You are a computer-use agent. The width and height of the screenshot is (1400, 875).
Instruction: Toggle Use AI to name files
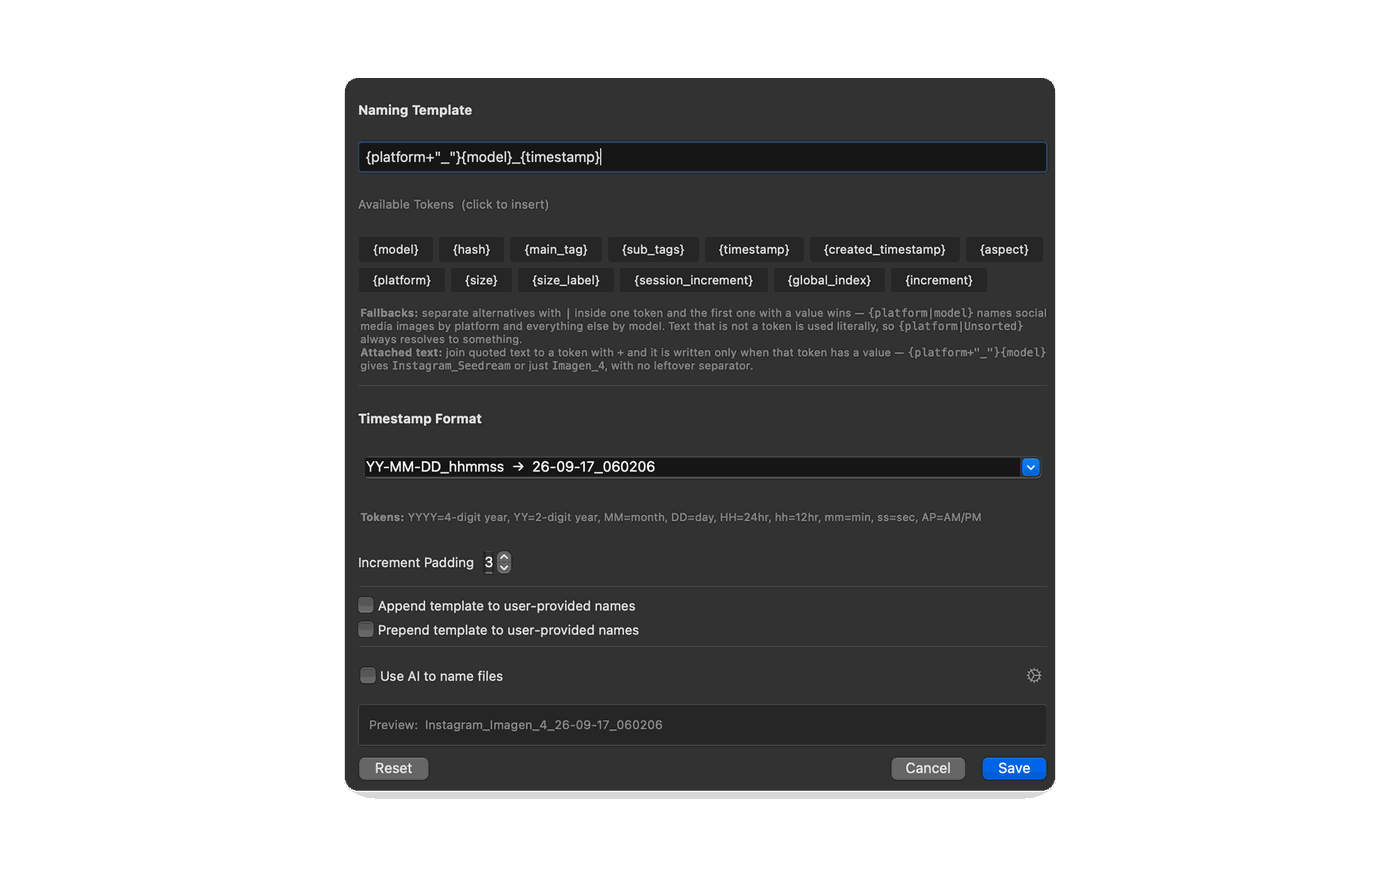pos(368,676)
